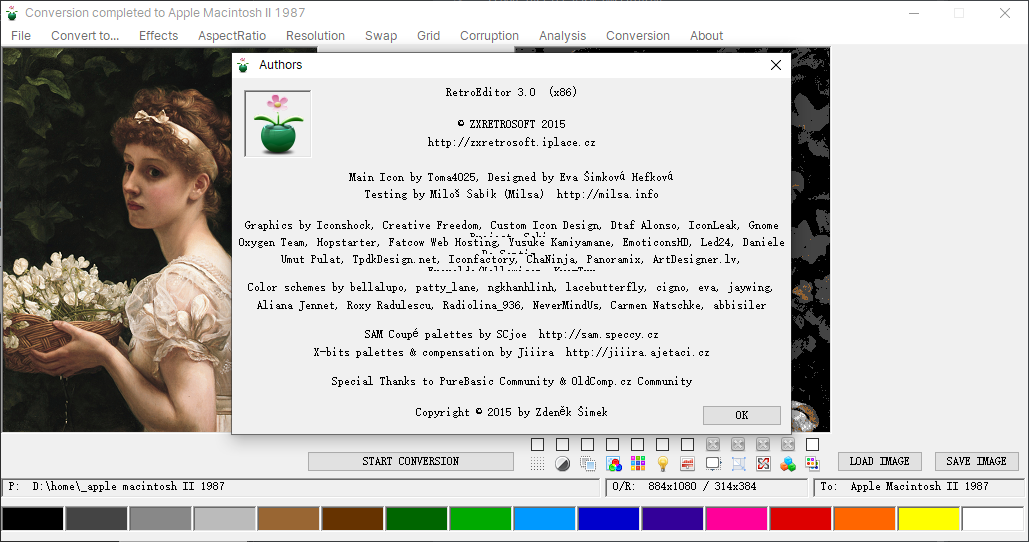
Task: Open the Resolution menu
Action: click(x=315, y=35)
